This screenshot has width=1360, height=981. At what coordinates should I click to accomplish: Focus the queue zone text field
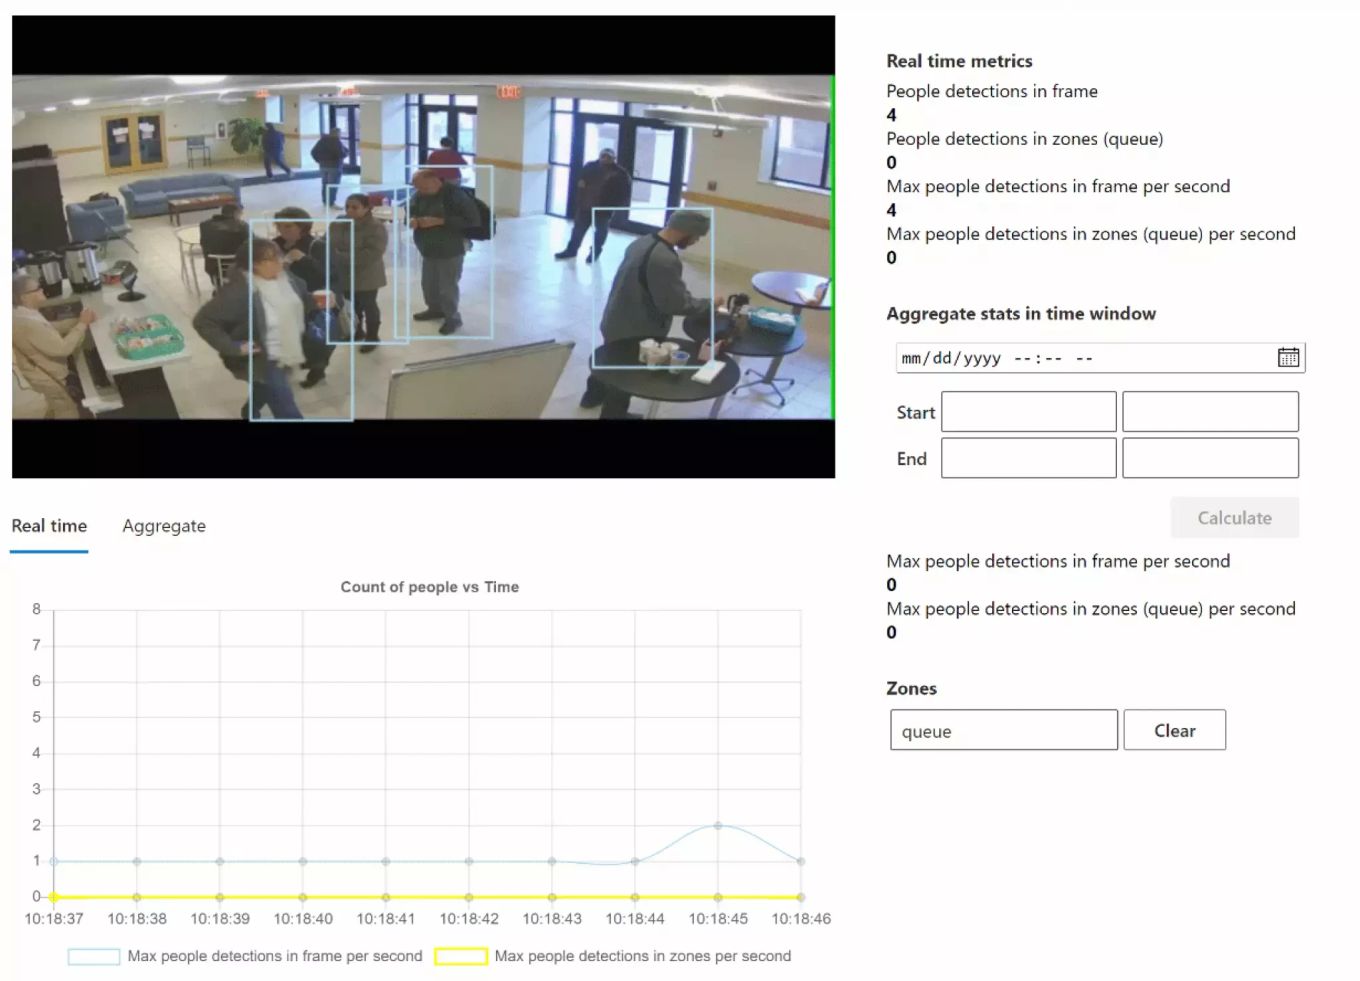[x=1003, y=731]
